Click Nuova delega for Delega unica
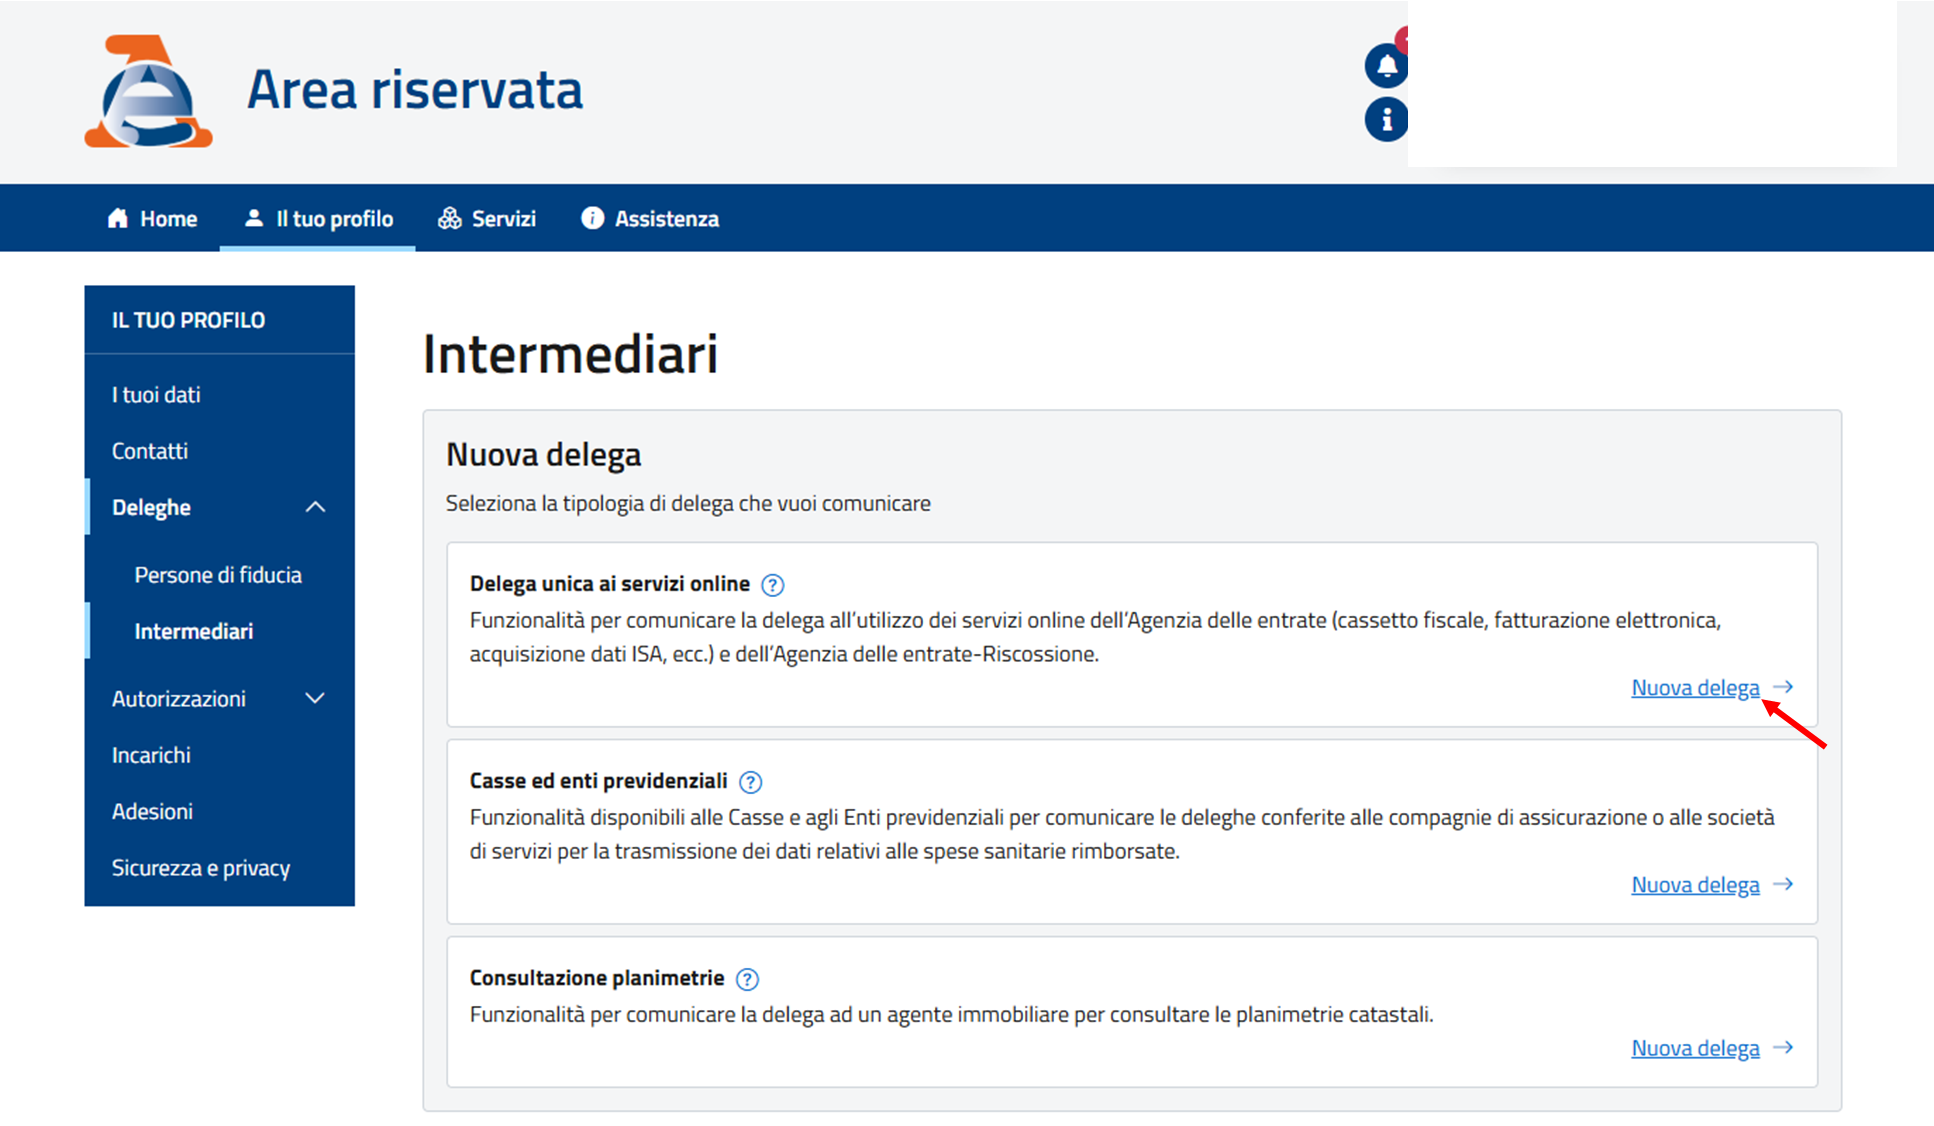 1695,688
